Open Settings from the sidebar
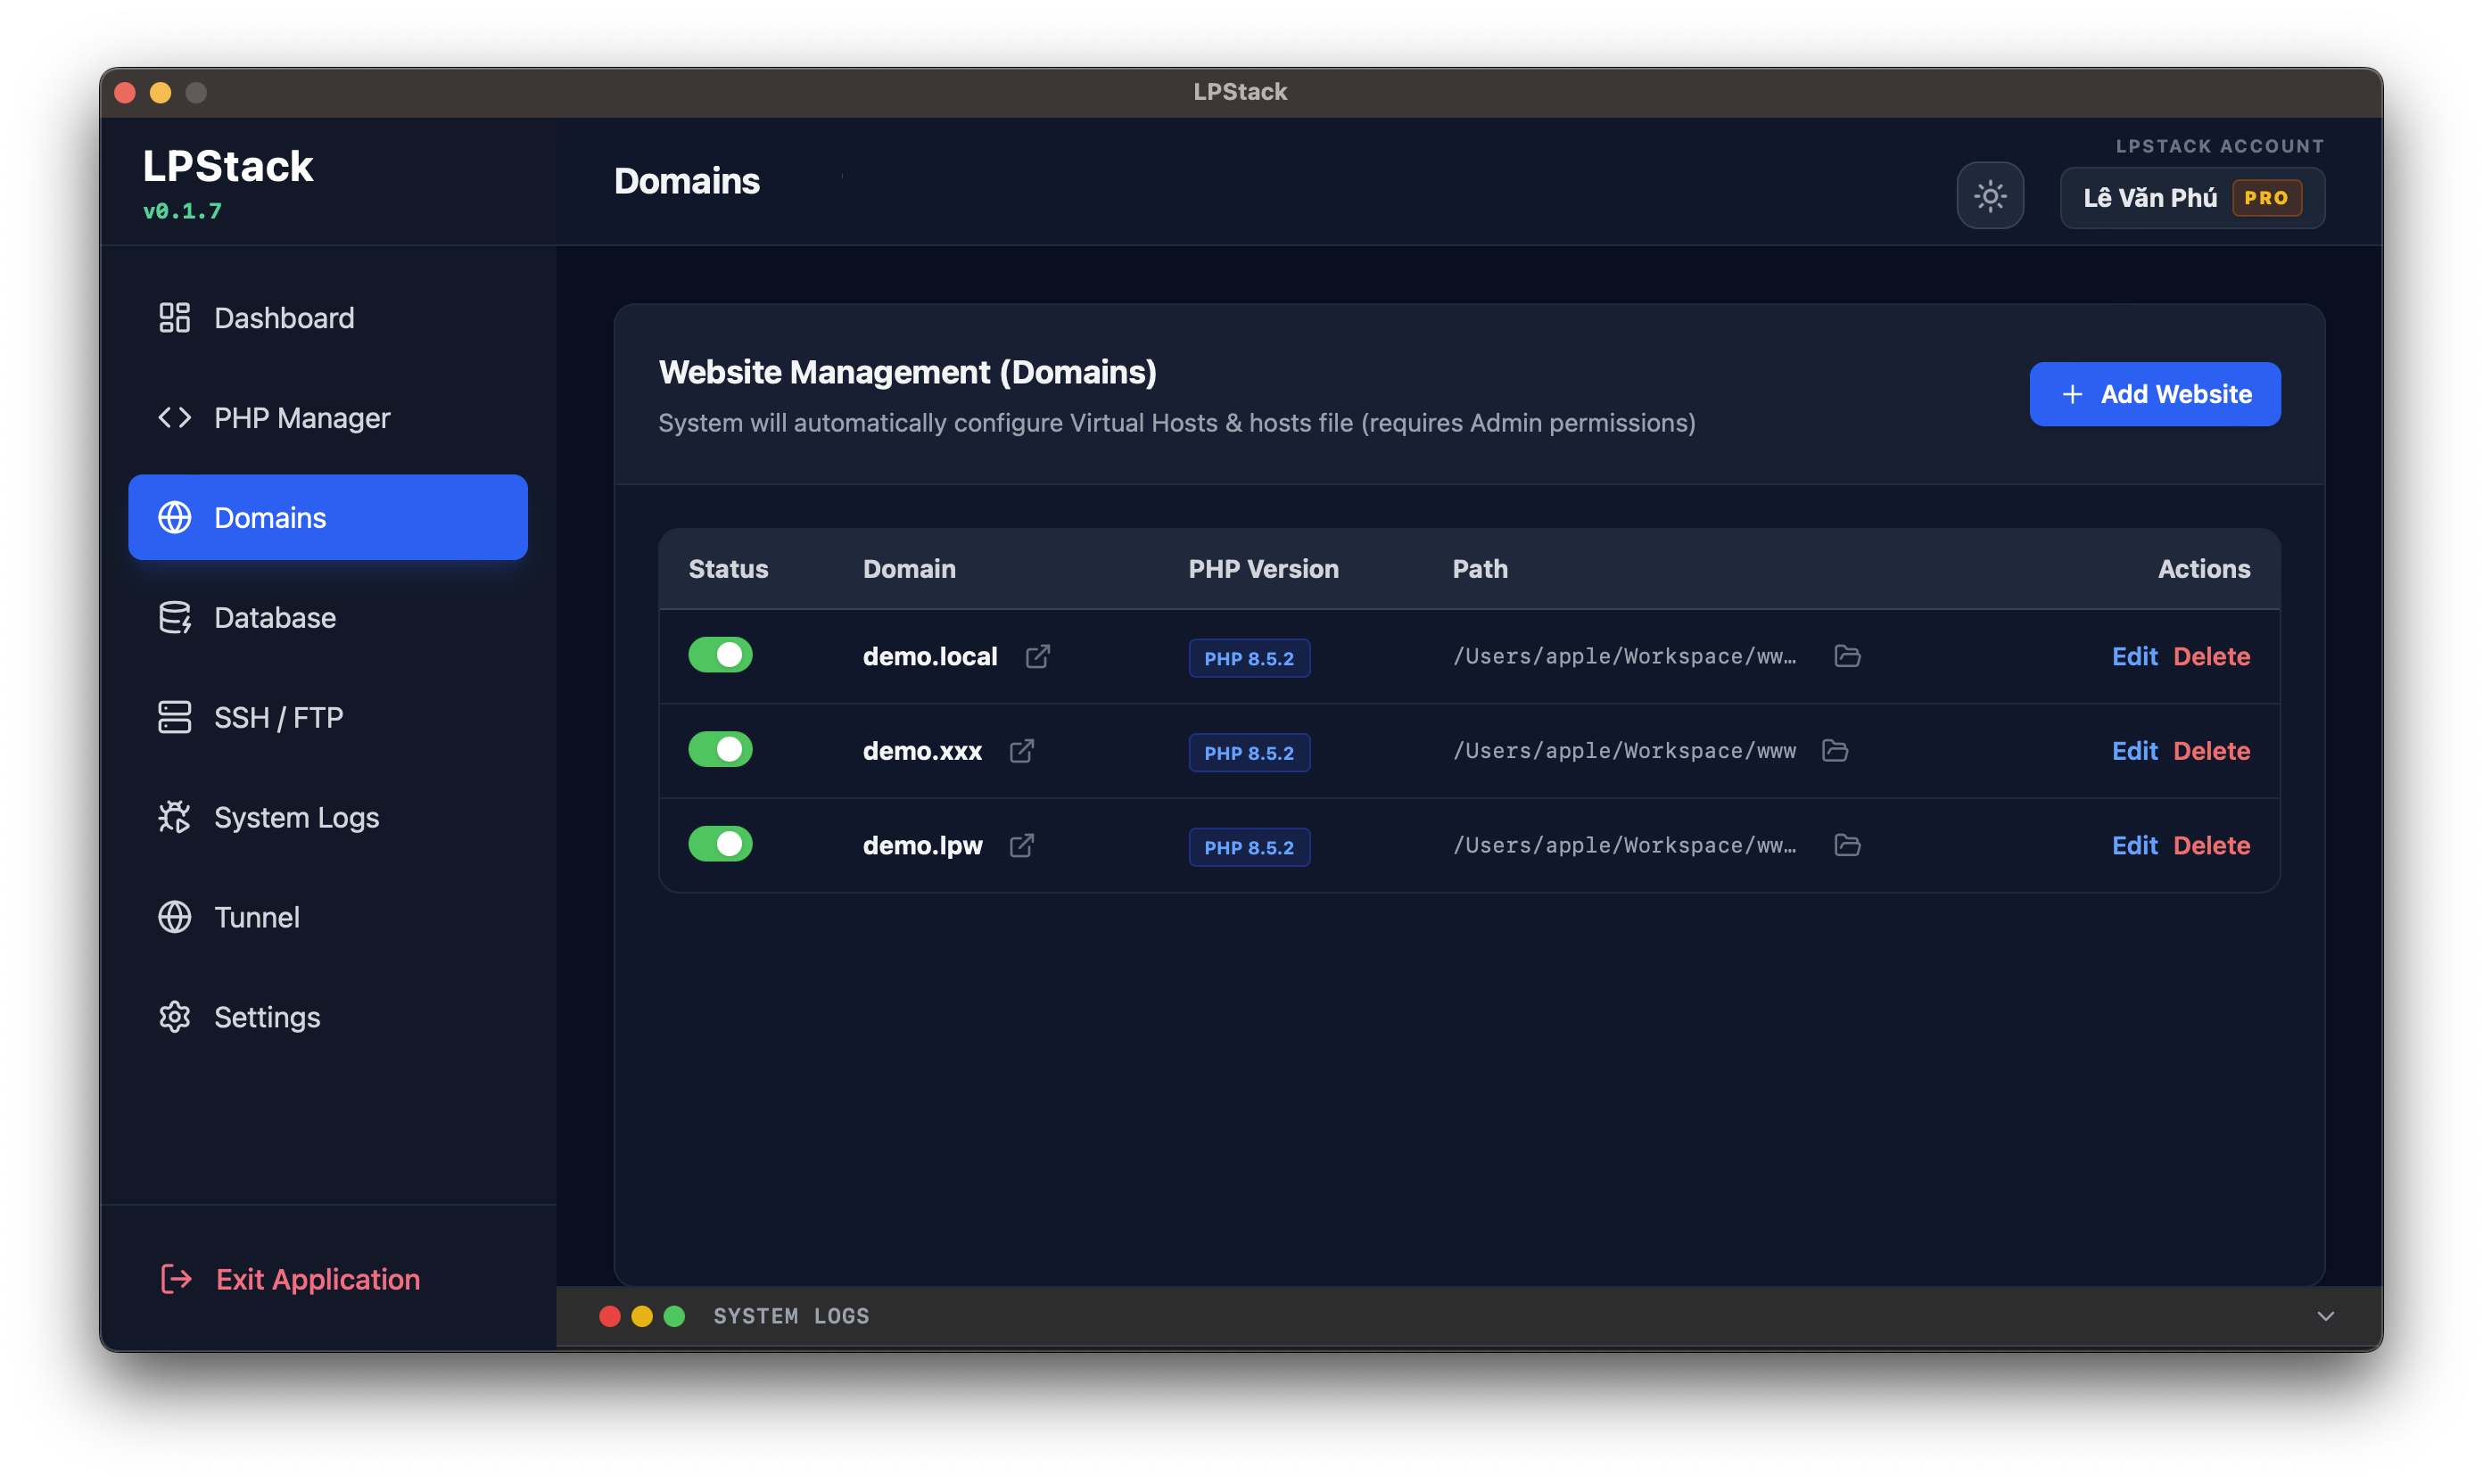2483x1484 pixels. tap(266, 1016)
